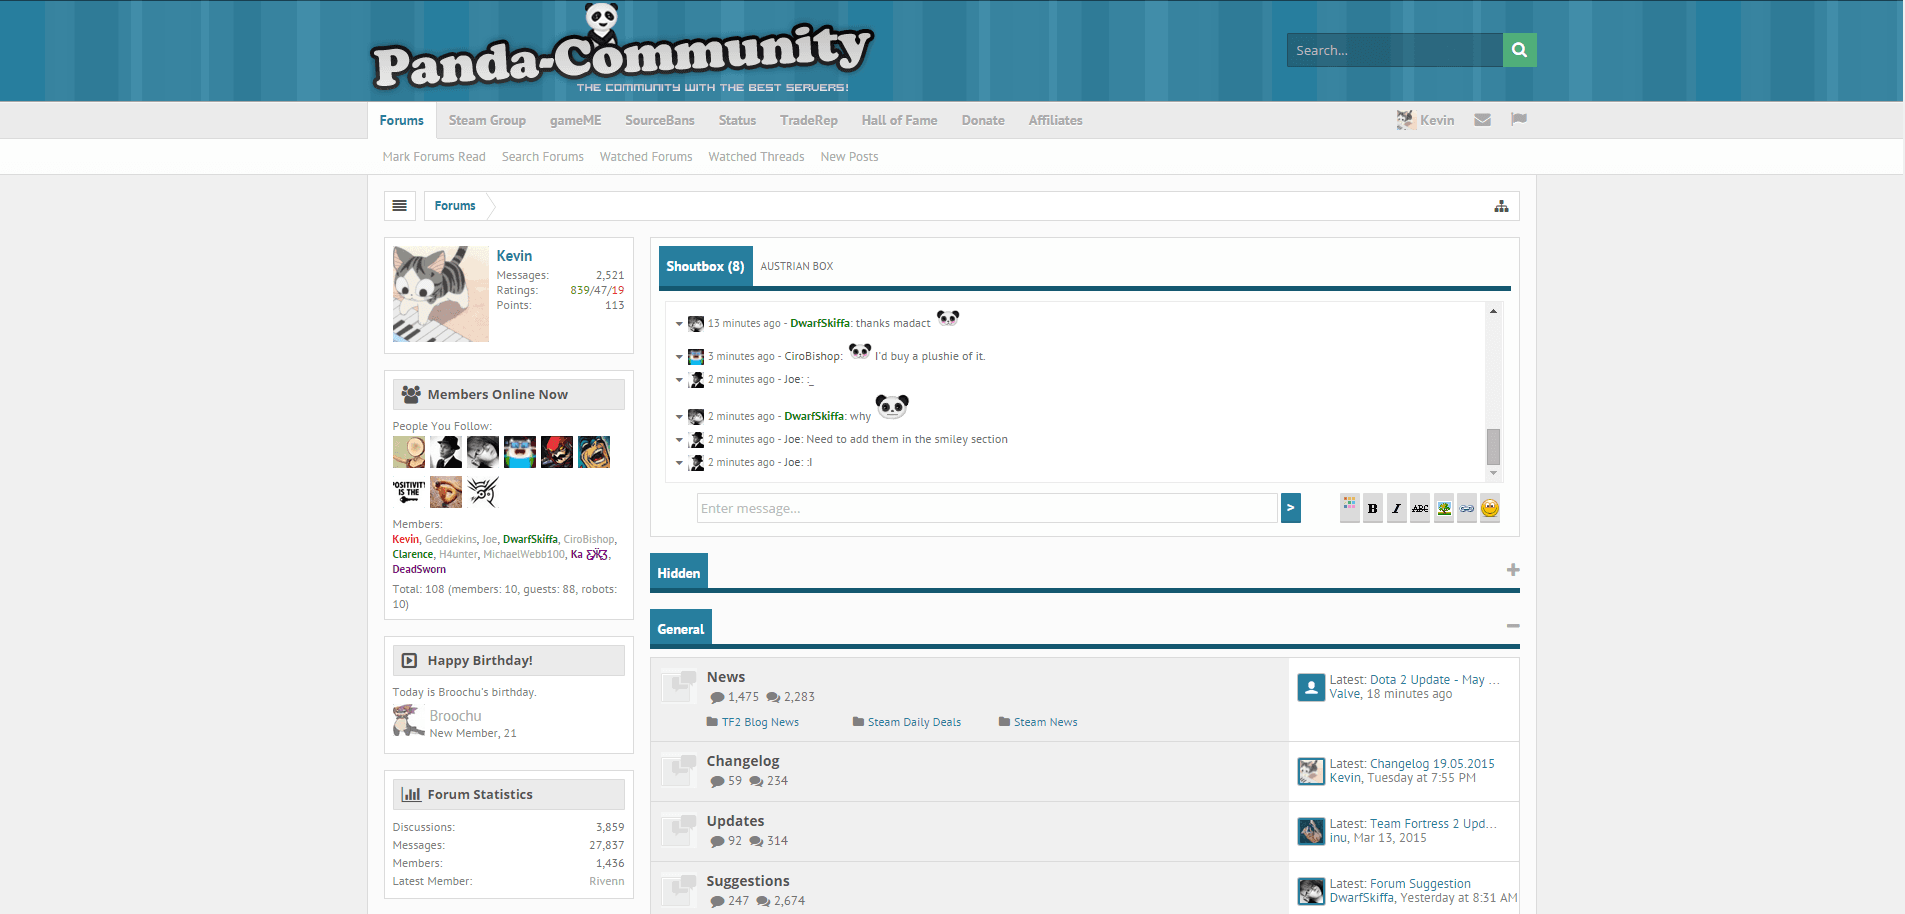The image size is (1905, 914).
Task: Switch to the AUSTRIAN BOX tab
Action: (x=796, y=266)
